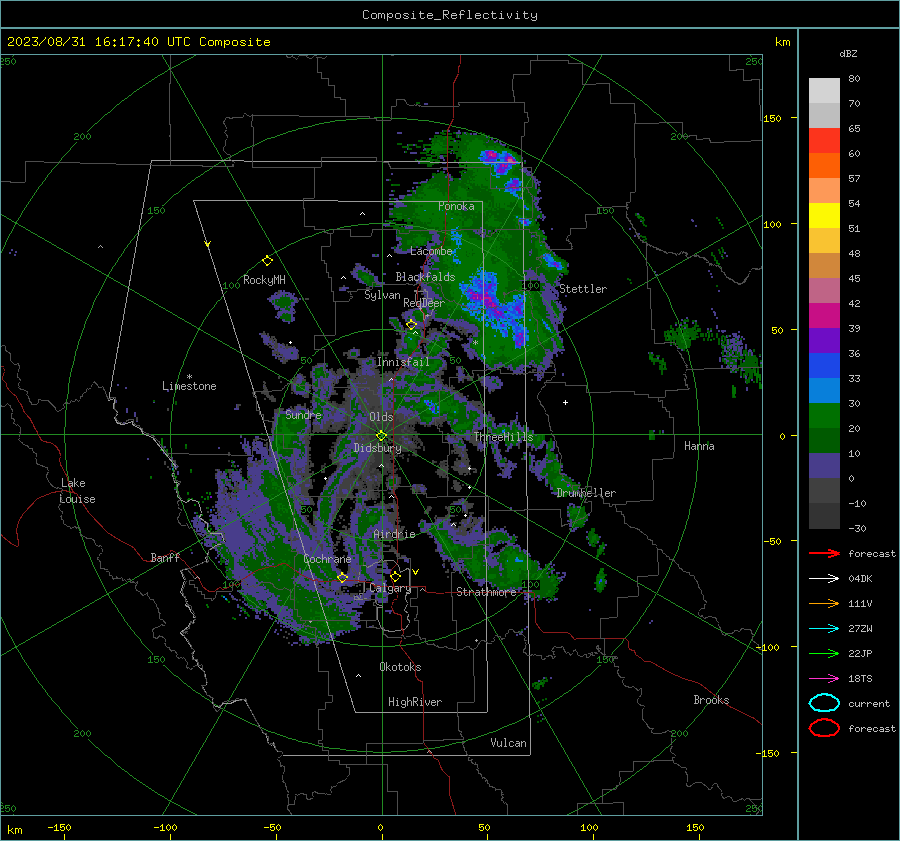Click the yellow radar-site diamond above Didsbury

click(x=381, y=436)
